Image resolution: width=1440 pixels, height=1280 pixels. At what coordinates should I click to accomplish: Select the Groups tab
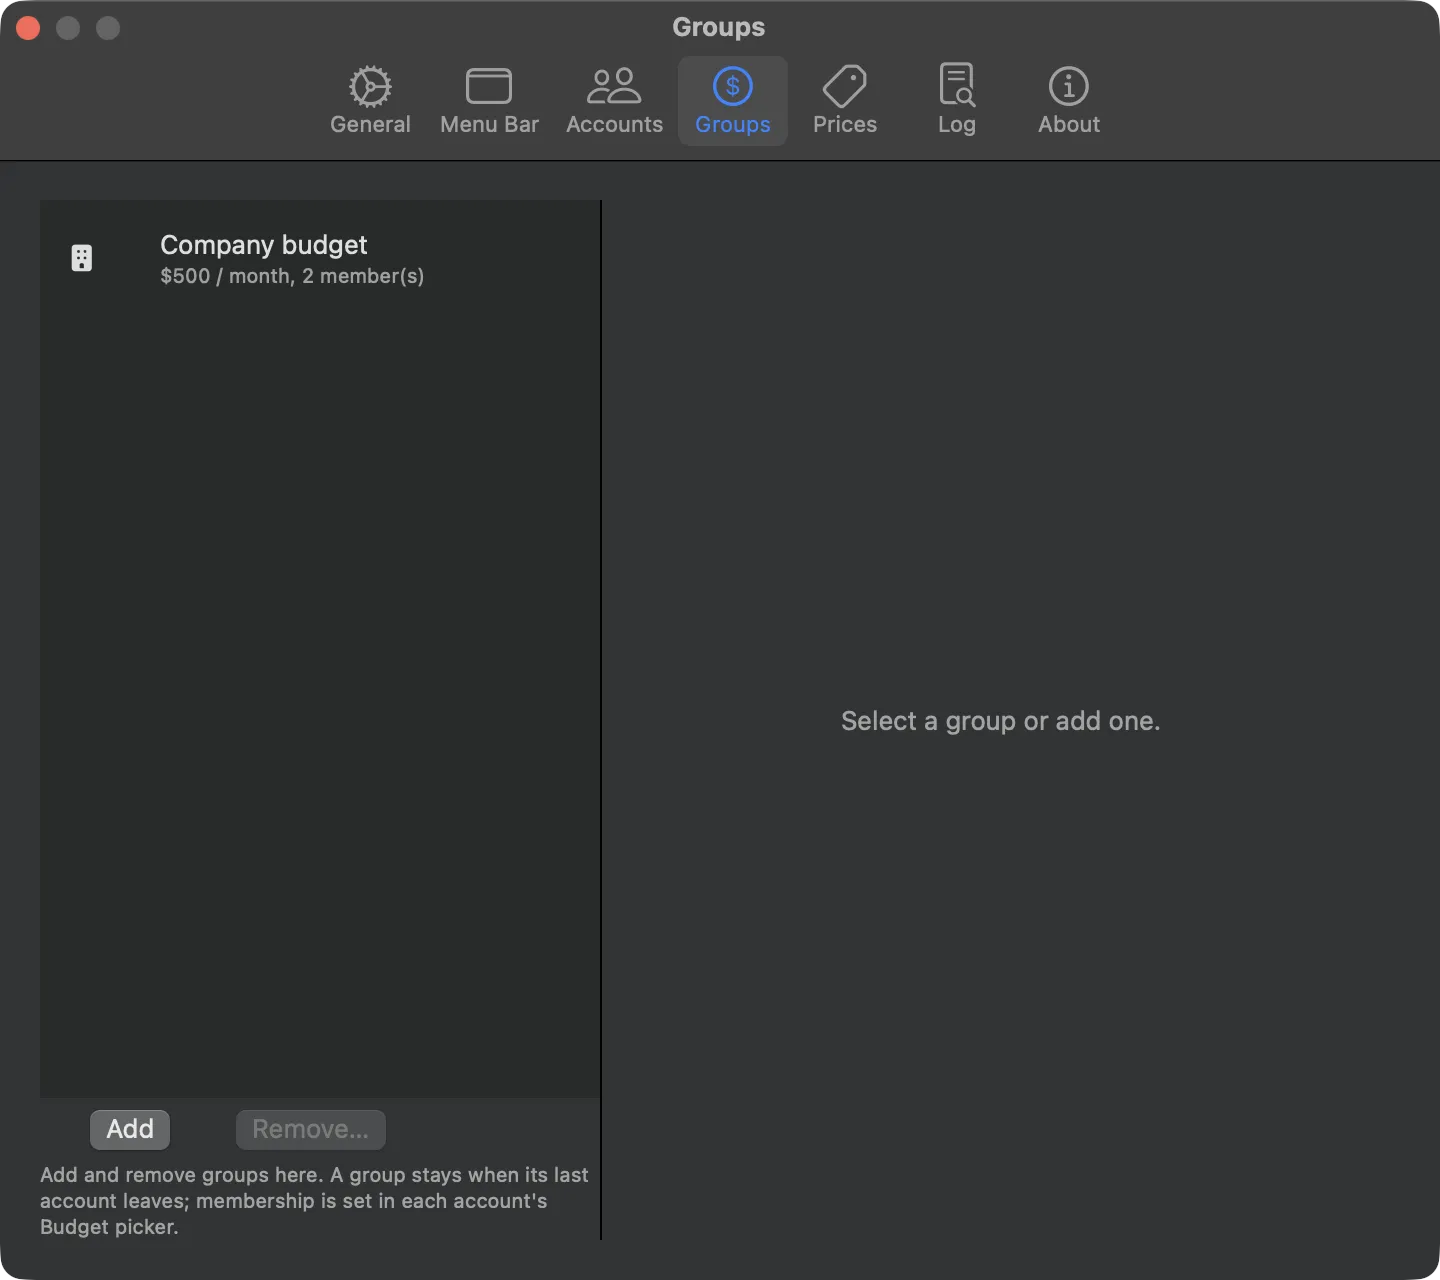(733, 101)
